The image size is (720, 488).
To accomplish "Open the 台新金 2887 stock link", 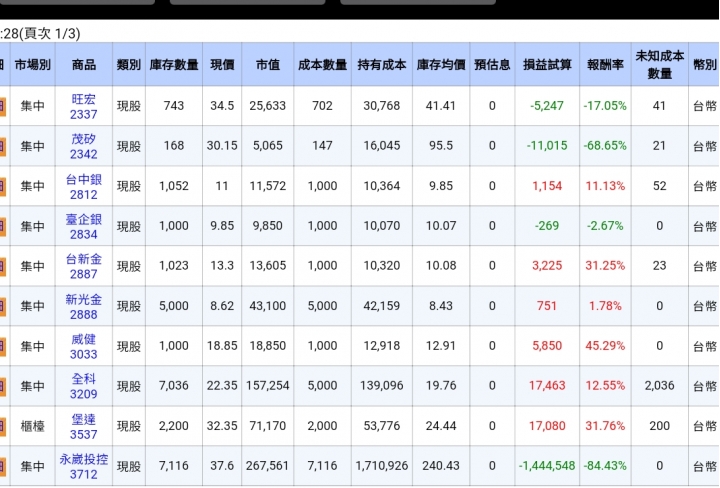I will tap(84, 267).
